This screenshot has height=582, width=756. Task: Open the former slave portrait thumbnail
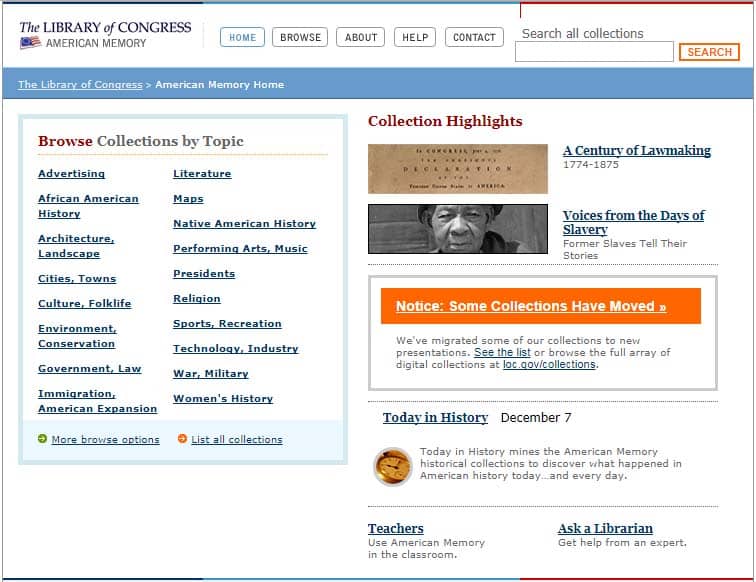click(x=458, y=229)
